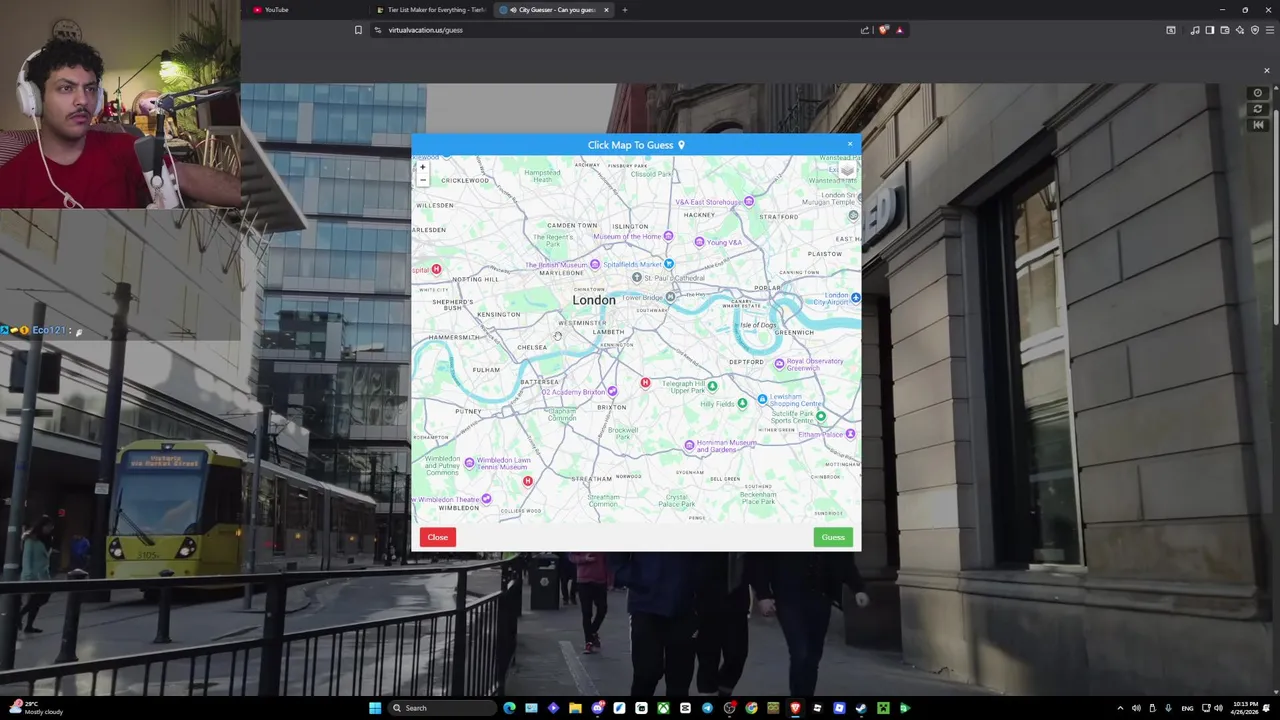Viewport: 1280px width, 720px height.
Task: Toggle the browser sidebar panel
Action: click(1210, 30)
